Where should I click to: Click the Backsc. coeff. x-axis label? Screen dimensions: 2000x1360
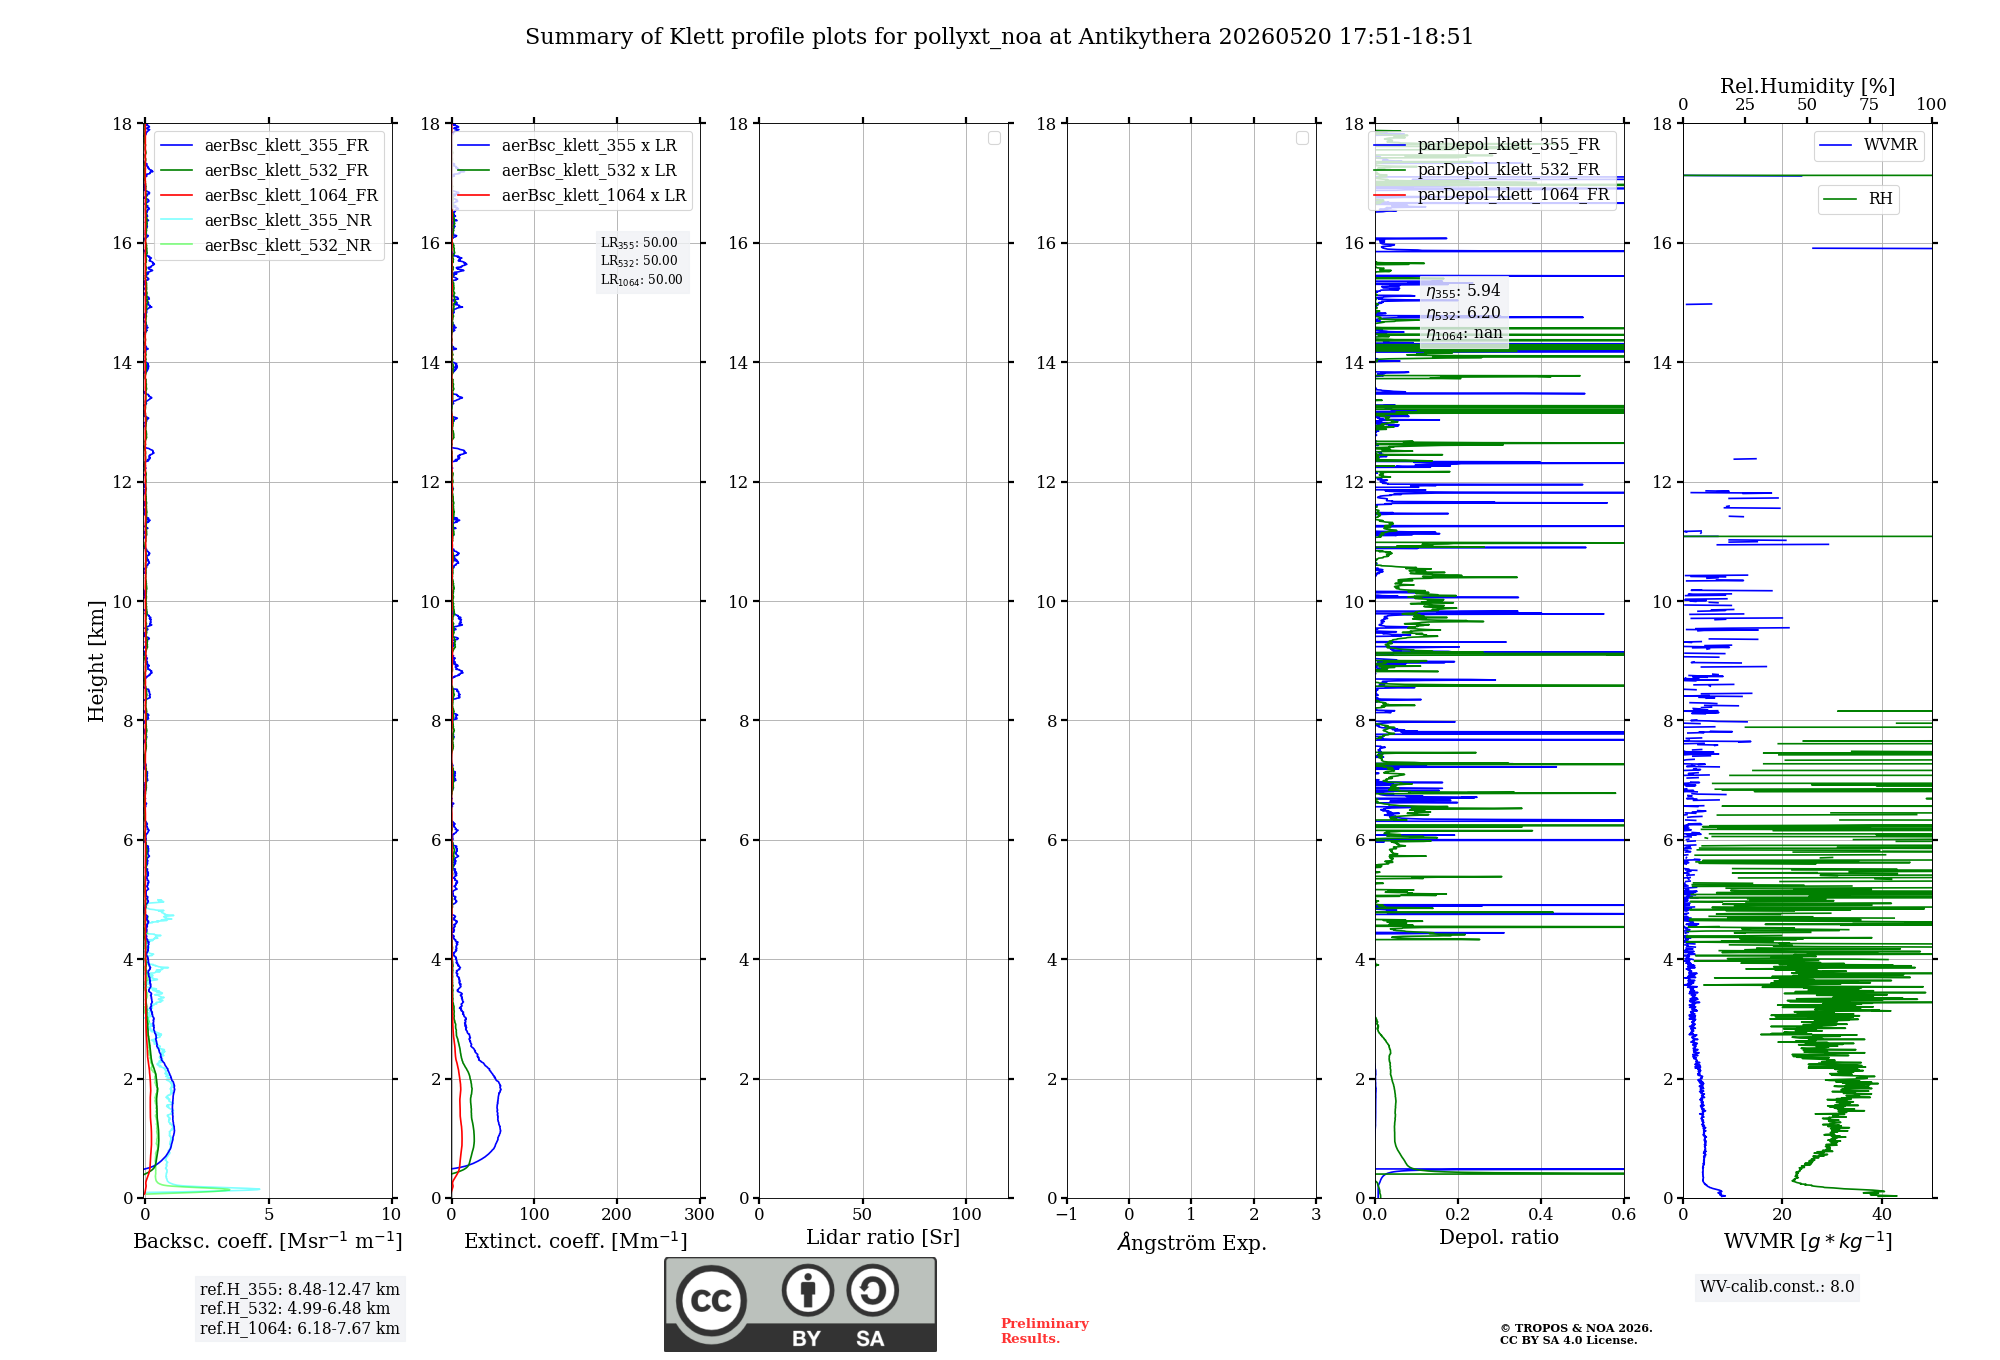click(x=268, y=1241)
